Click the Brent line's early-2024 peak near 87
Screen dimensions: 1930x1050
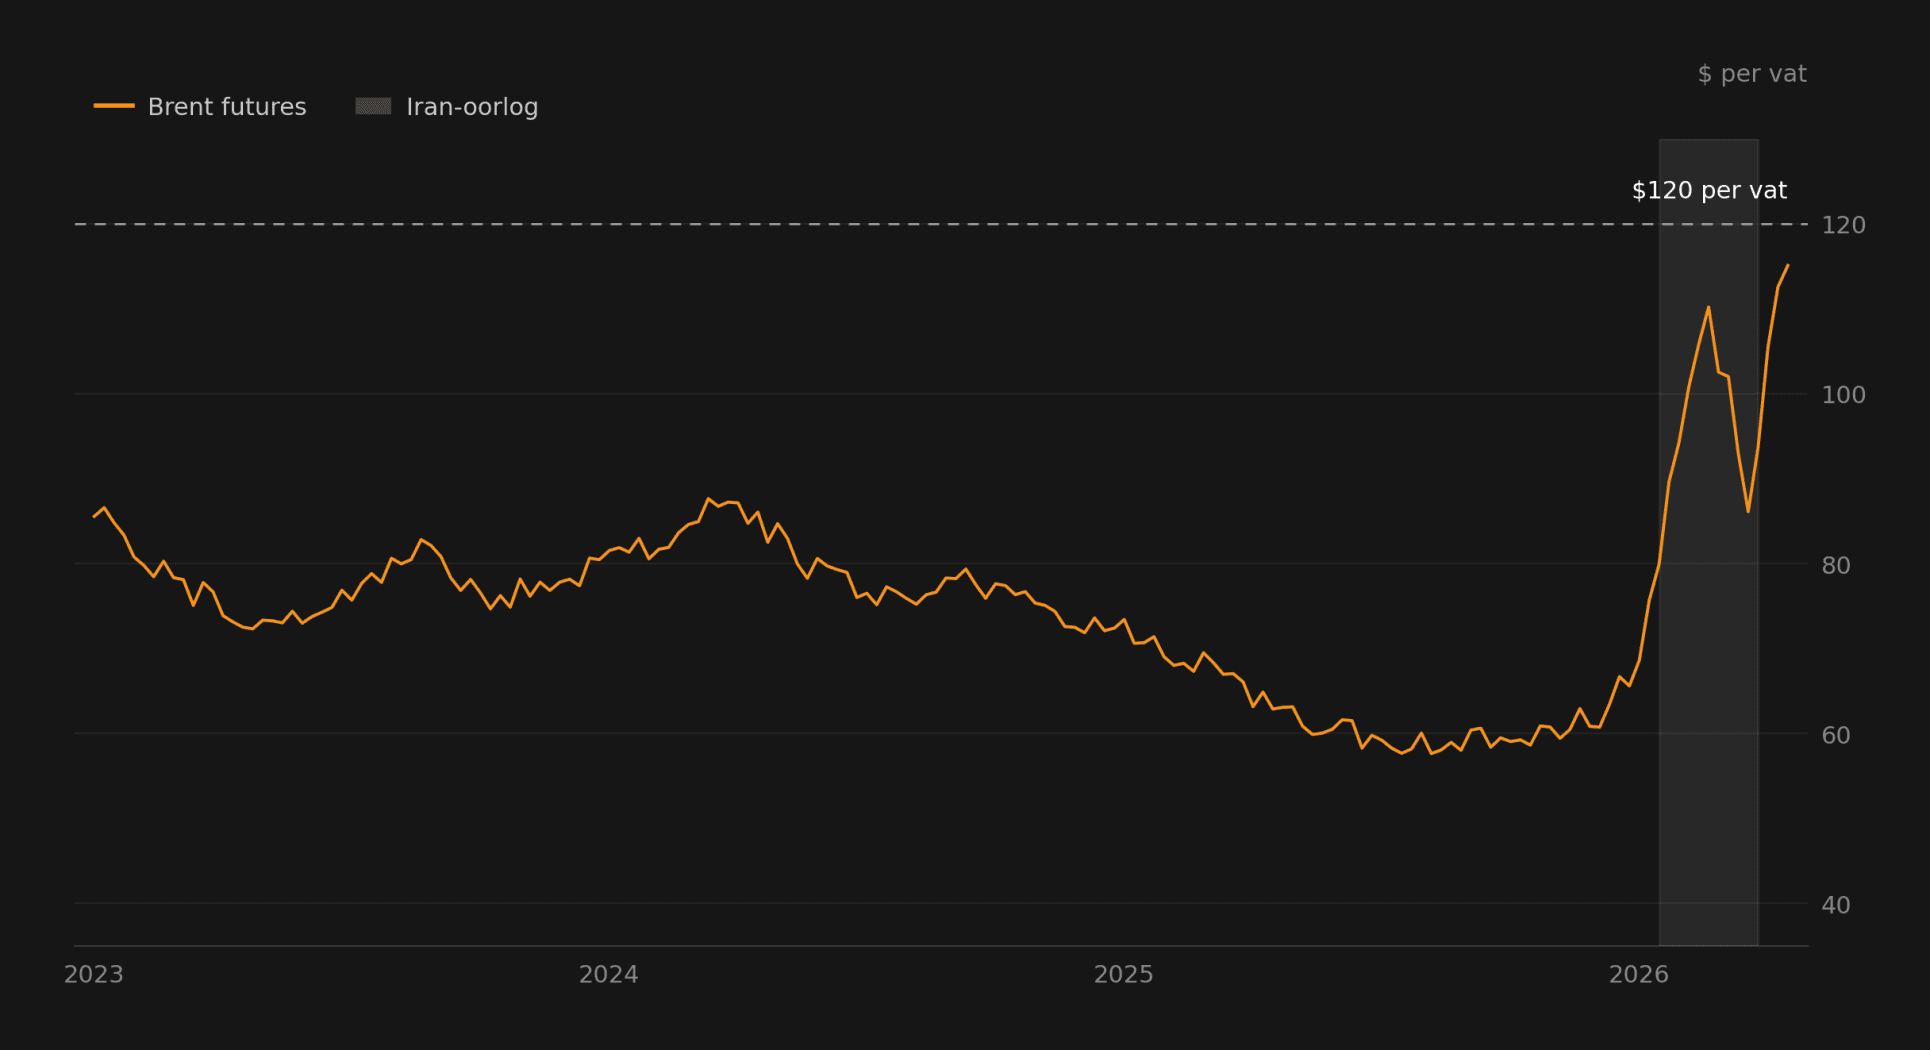click(708, 498)
